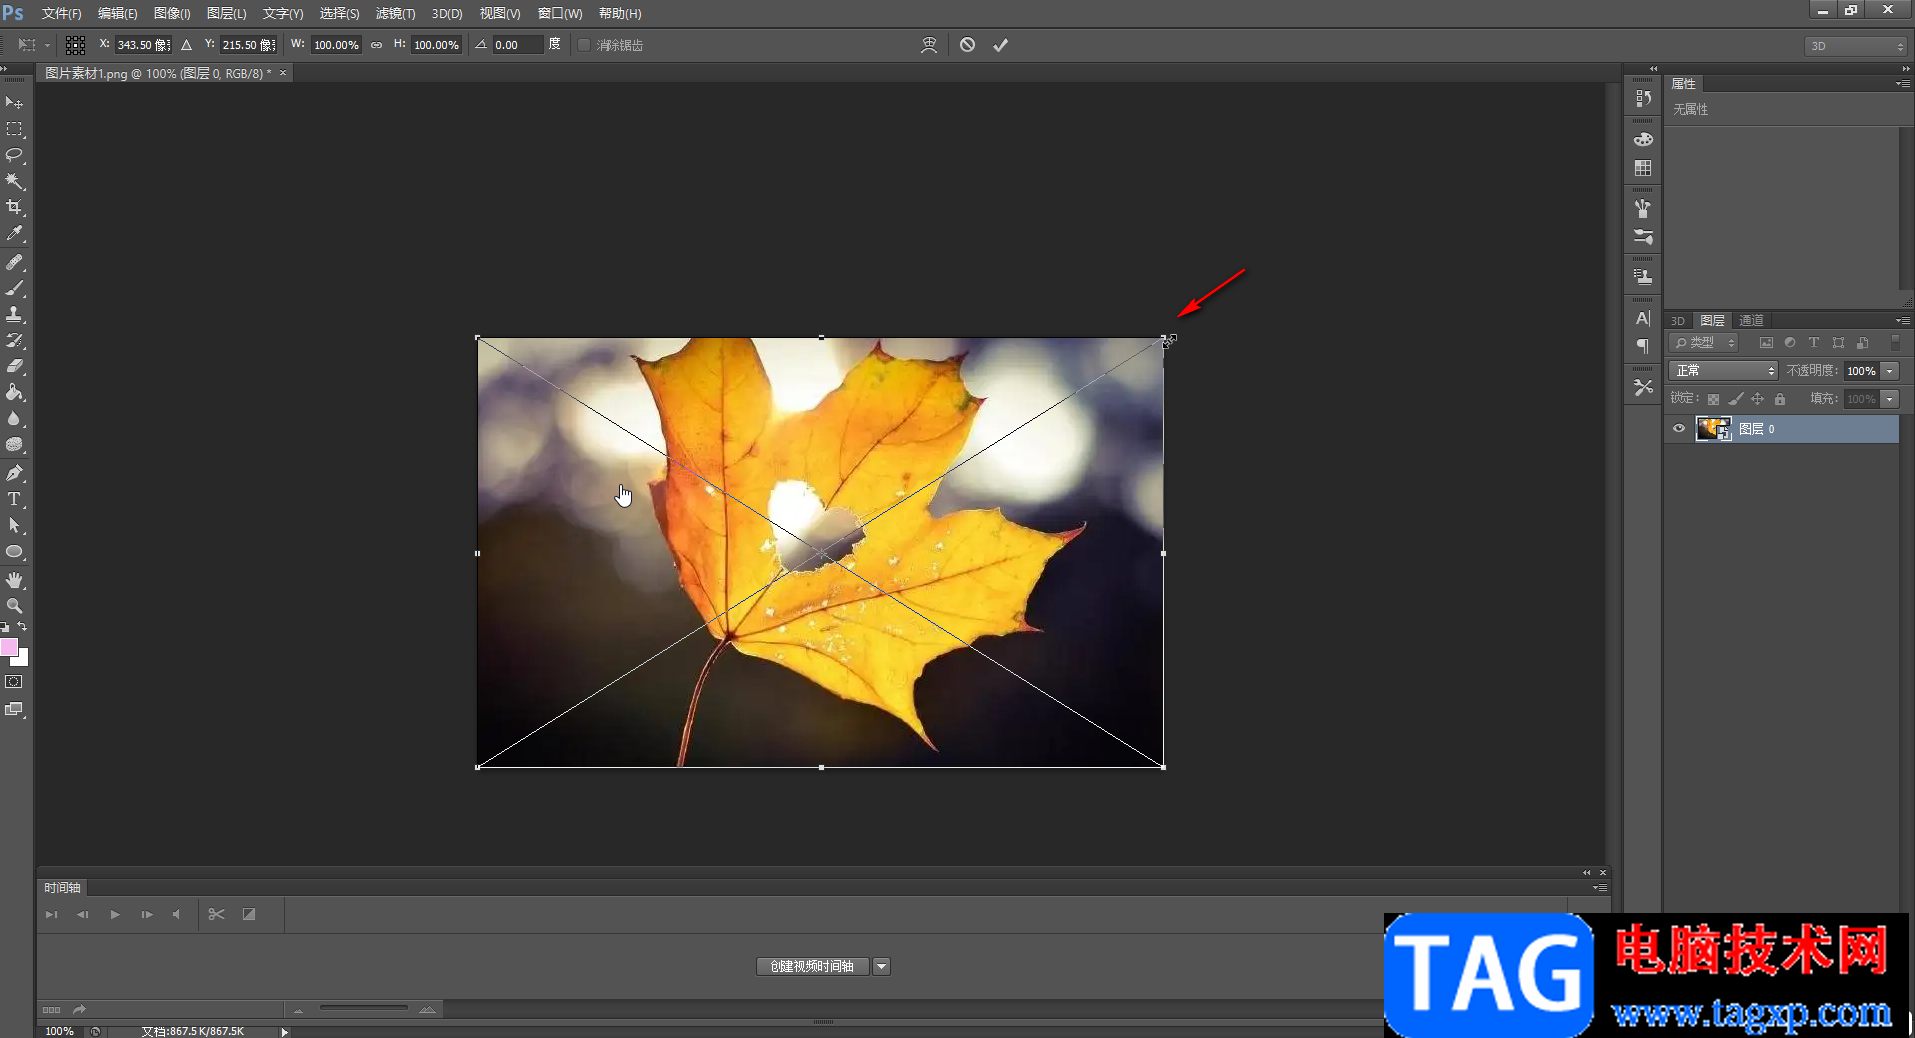
Task: Expand the 不透明度 opacity dropdown arrow
Action: point(1889,371)
